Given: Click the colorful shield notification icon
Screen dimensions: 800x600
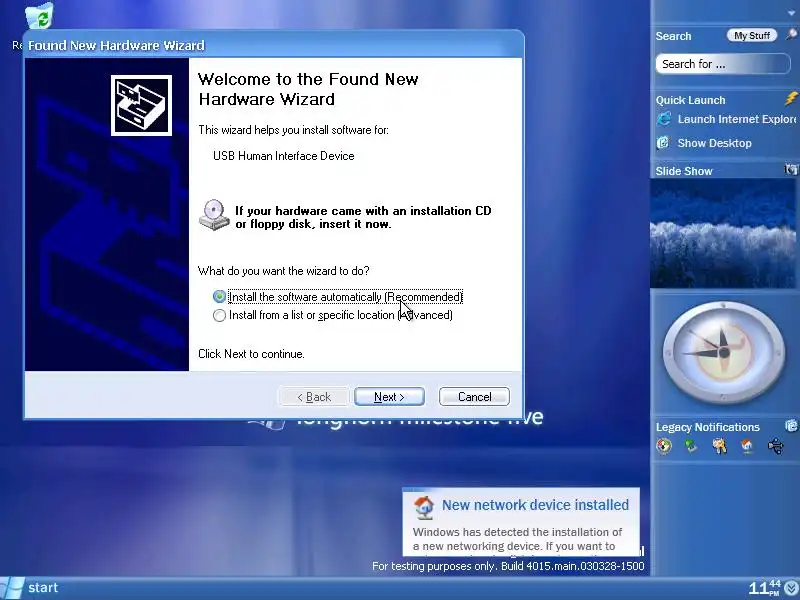Looking at the screenshot, I should point(664,446).
